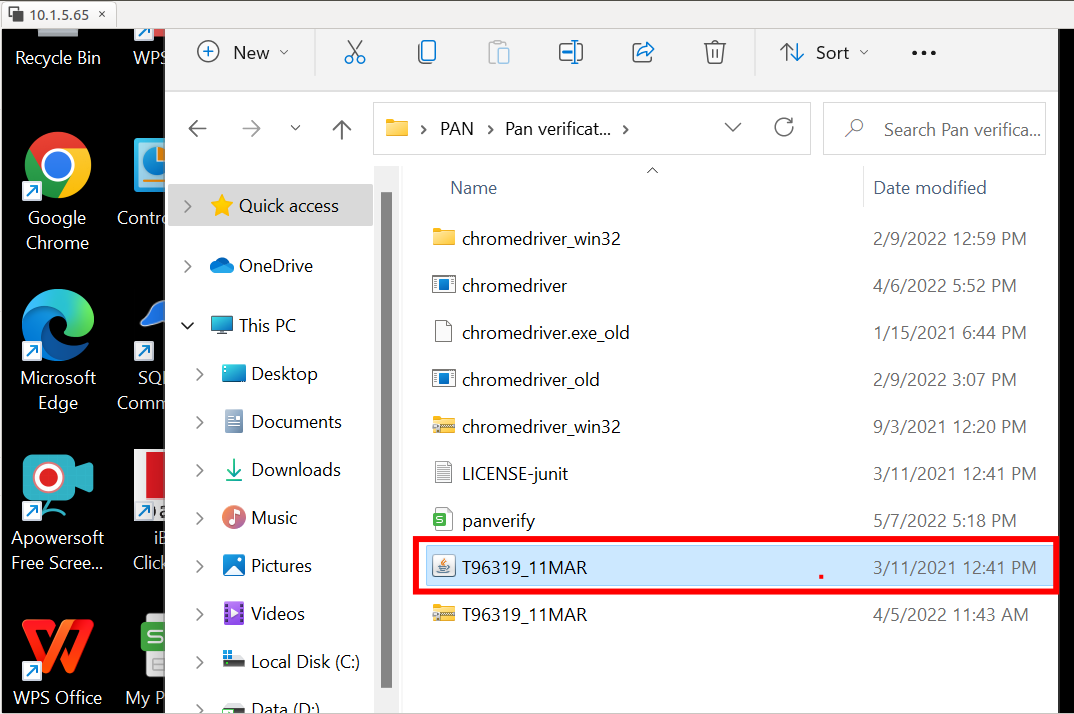Screen dimensions: 1074x714
Task: Open Recycle Bin on desktop
Action: click(x=58, y=49)
